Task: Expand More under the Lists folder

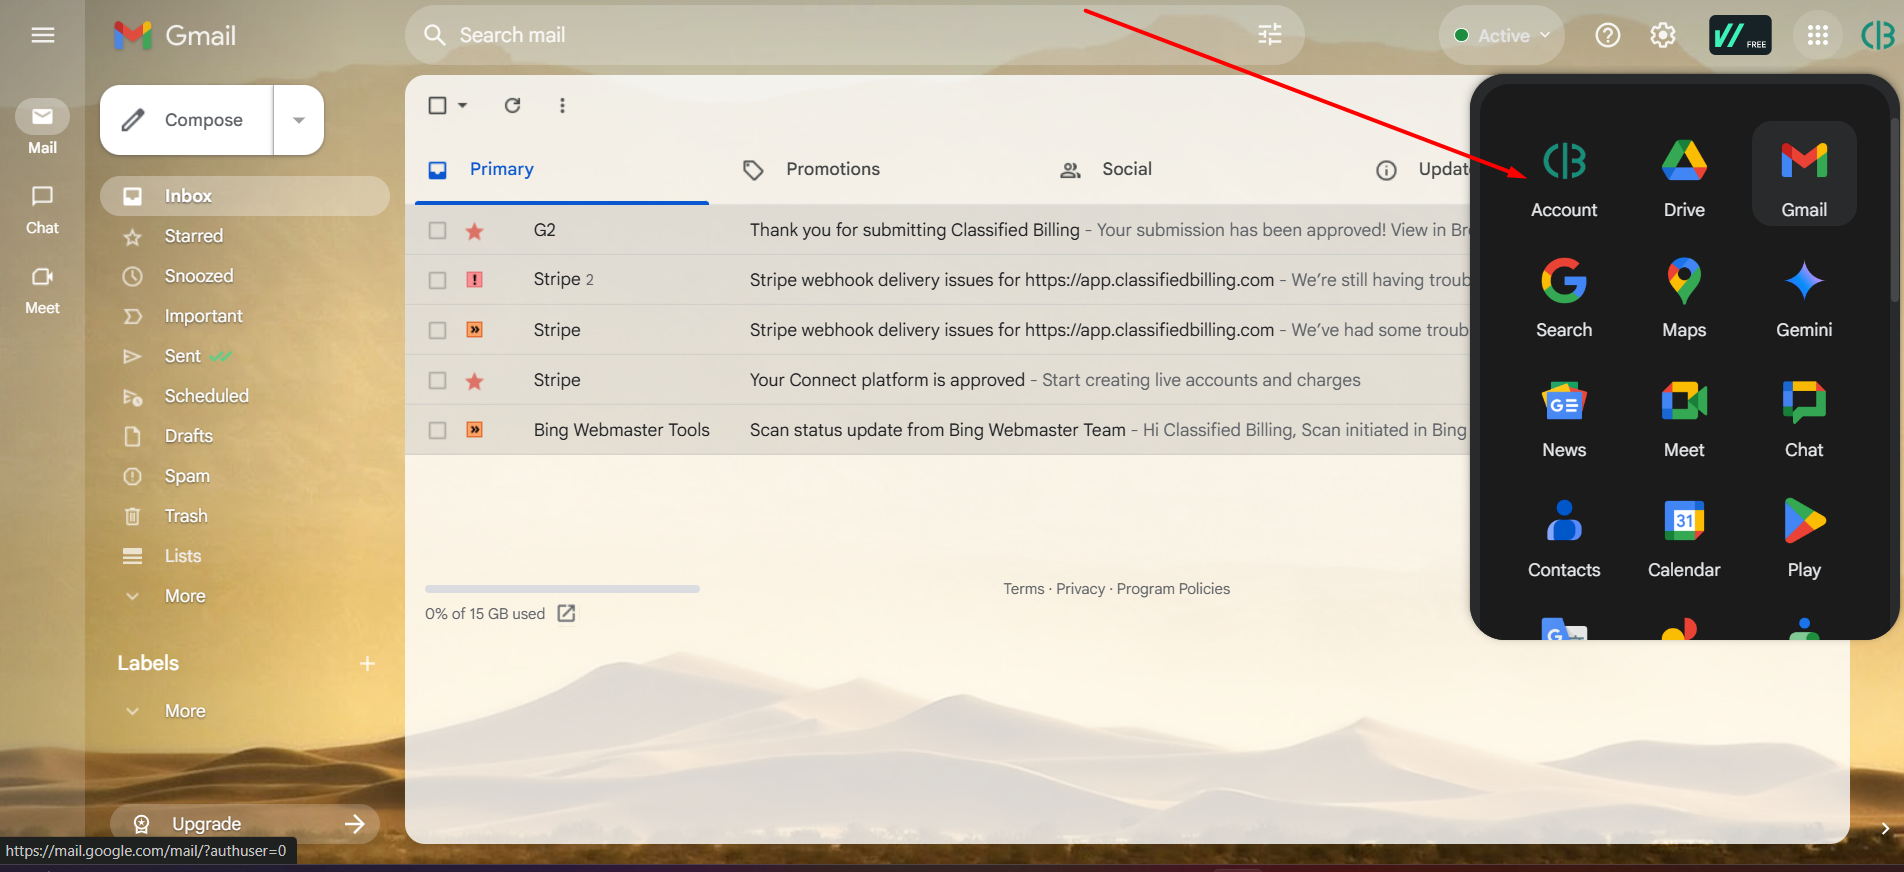Action: pos(185,596)
